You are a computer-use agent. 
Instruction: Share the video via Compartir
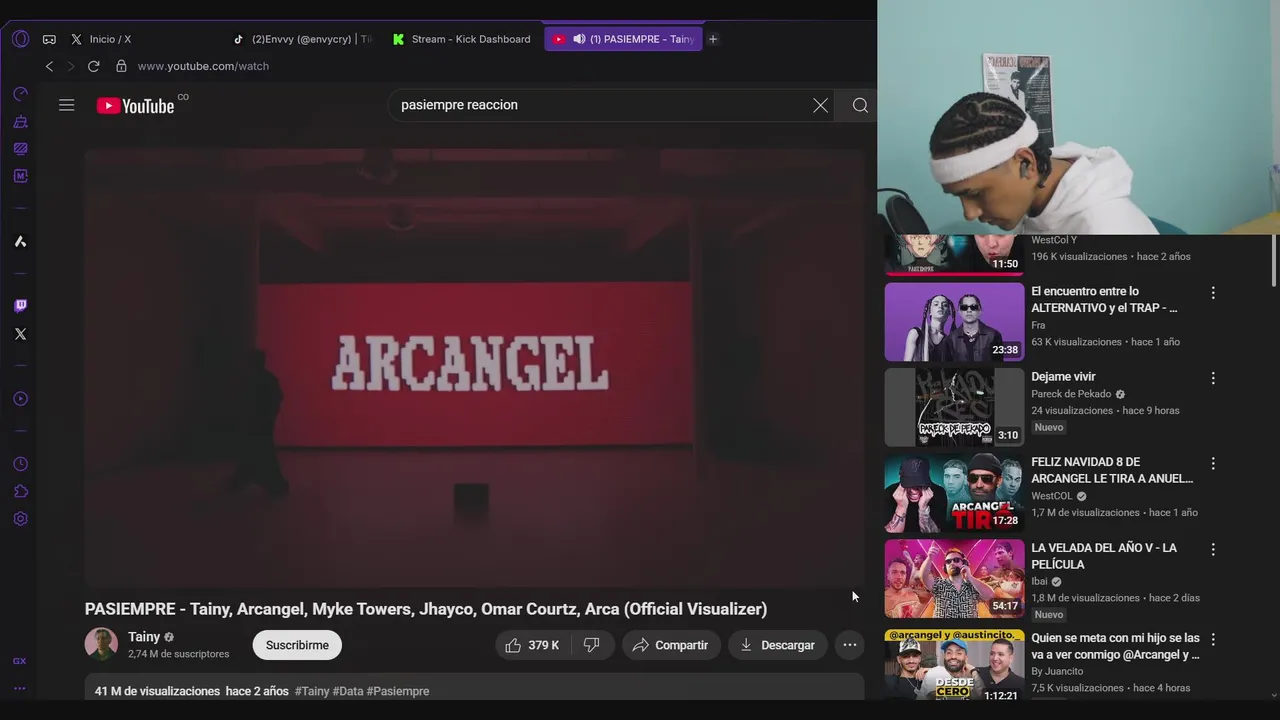click(671, 645)
